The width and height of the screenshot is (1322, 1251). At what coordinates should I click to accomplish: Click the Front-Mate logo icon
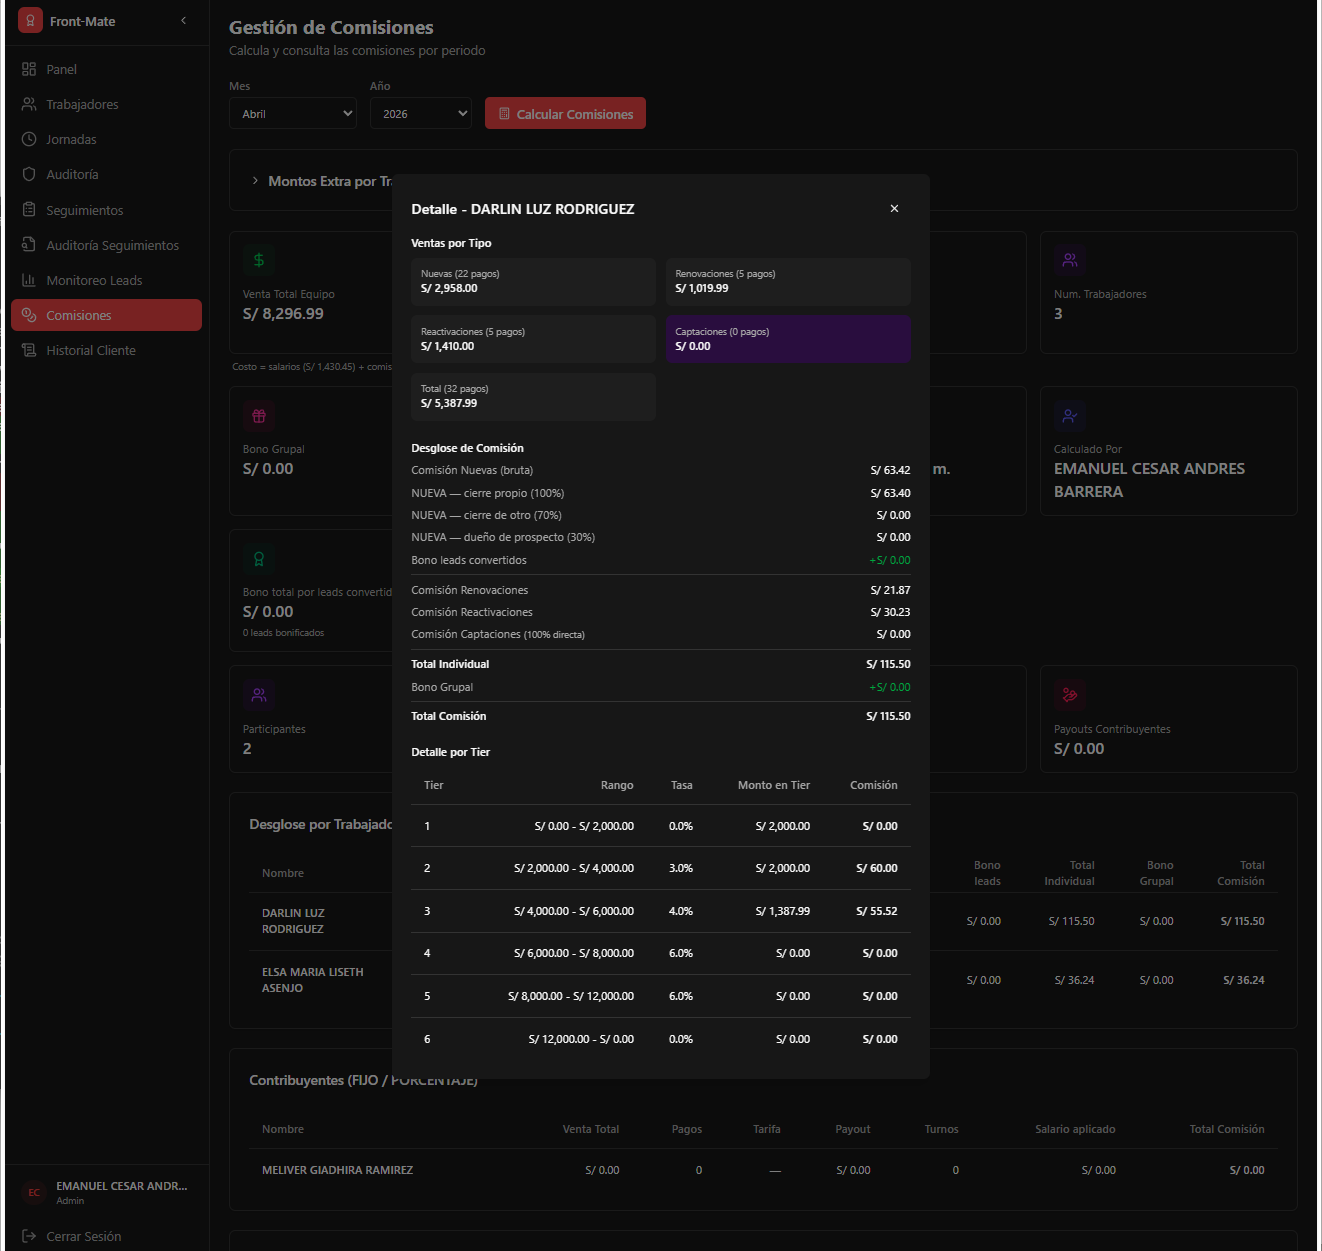[x=30, y=21]
